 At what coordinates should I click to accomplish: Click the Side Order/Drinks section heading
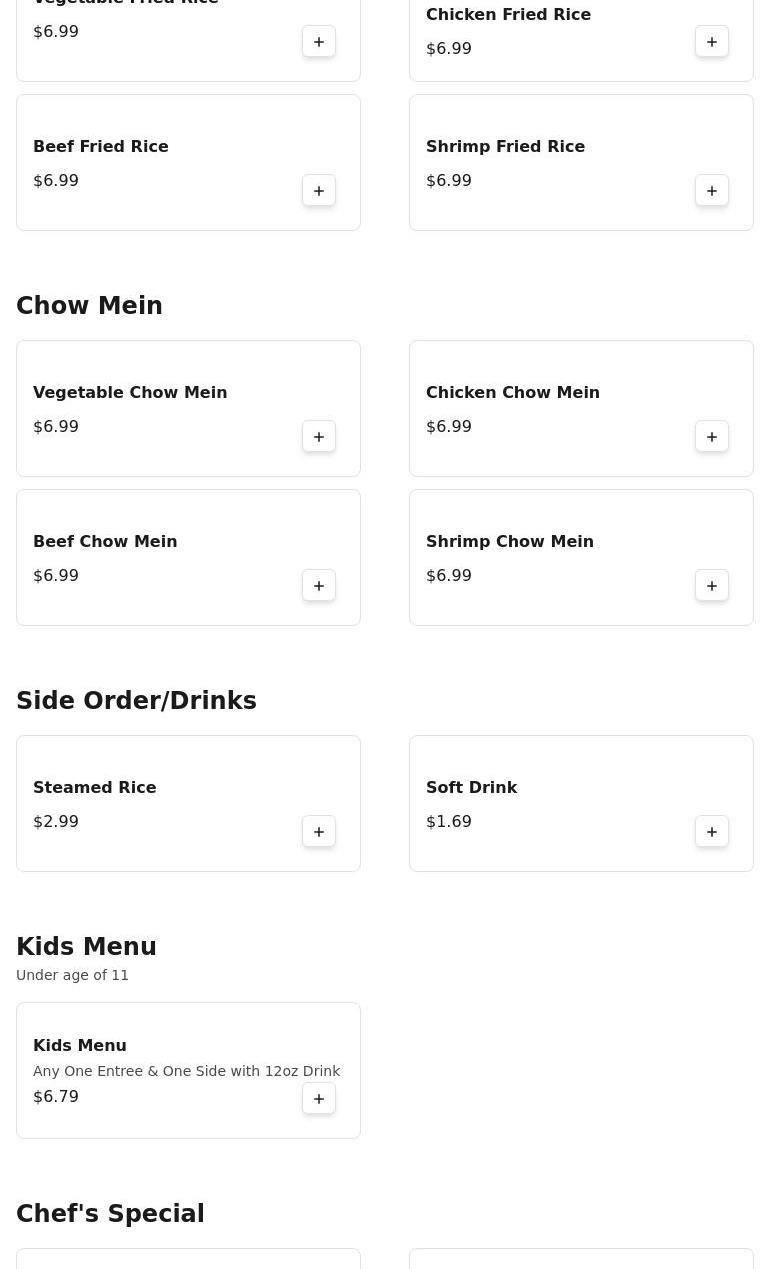(136, 701)
